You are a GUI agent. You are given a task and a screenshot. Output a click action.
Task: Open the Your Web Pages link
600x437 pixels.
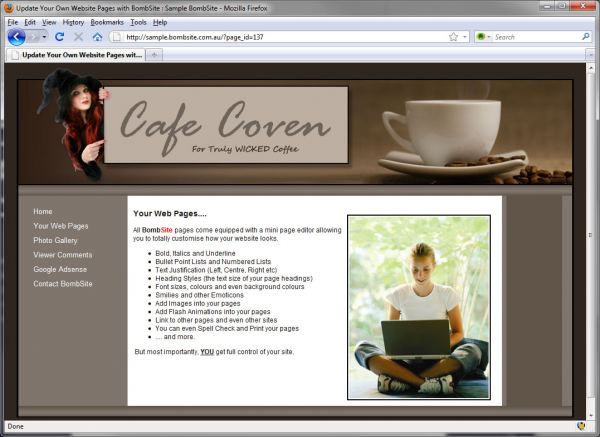[60, 226]
